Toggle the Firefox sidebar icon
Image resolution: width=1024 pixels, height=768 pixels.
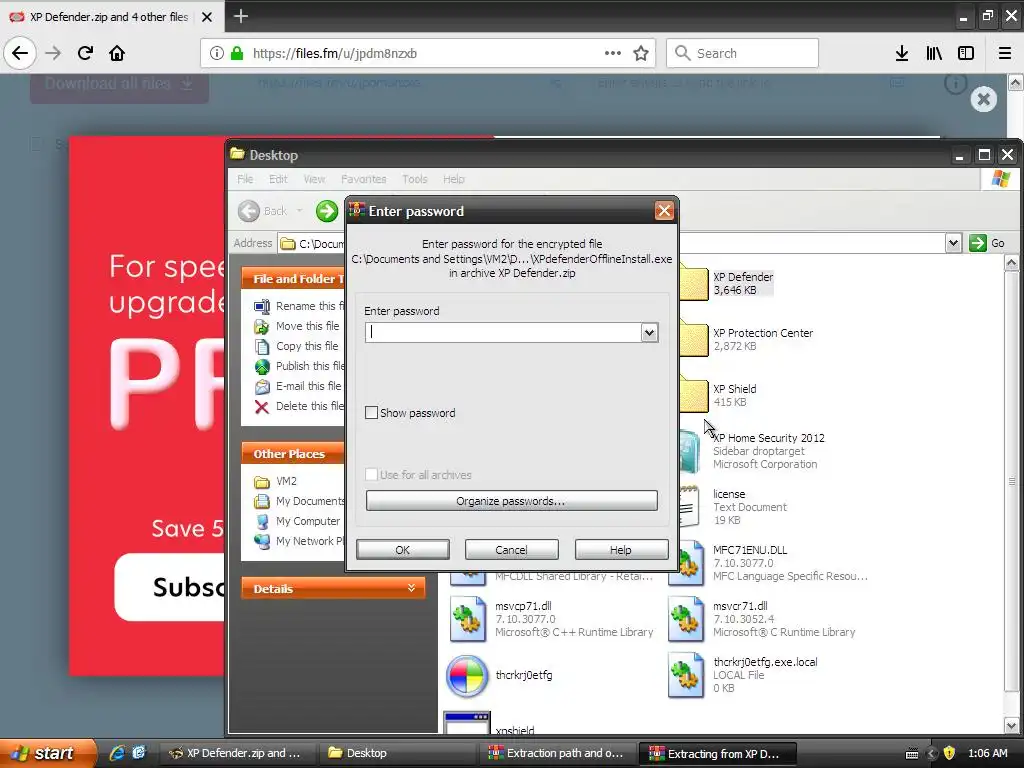tap(966, 53)
